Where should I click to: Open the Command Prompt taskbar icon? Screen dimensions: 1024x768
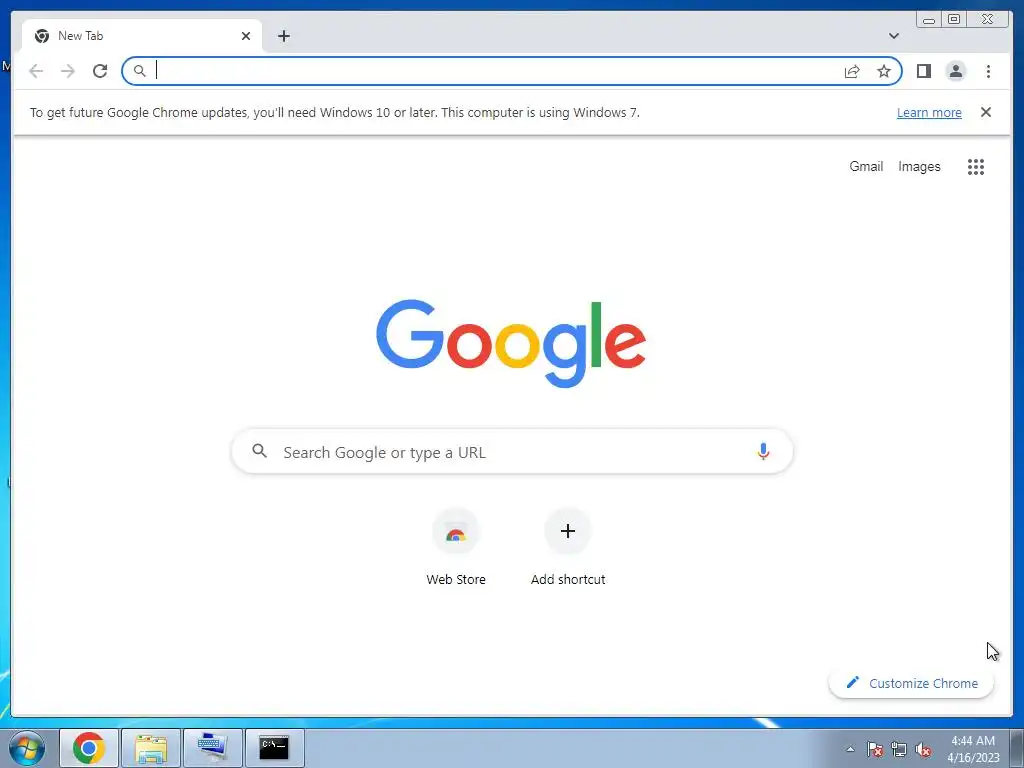[274, 748]
